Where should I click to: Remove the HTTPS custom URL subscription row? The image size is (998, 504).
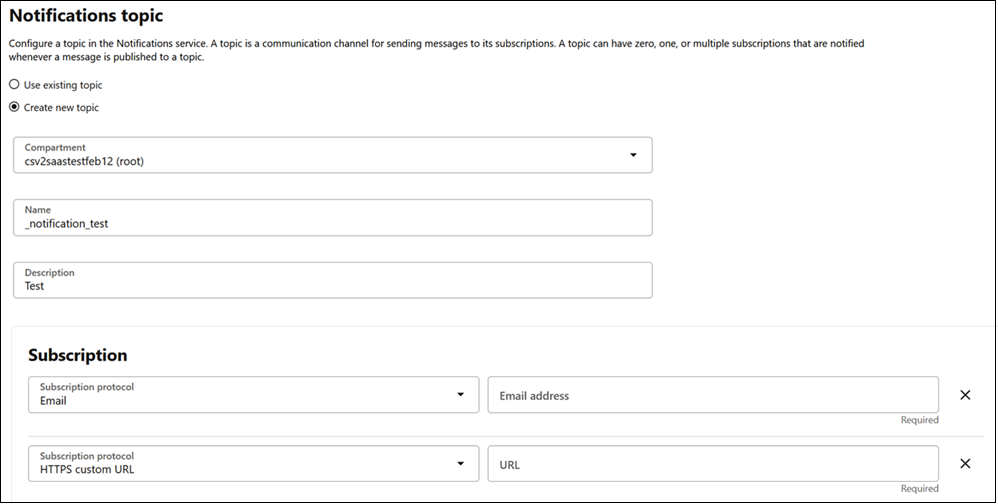click(965, 463)
